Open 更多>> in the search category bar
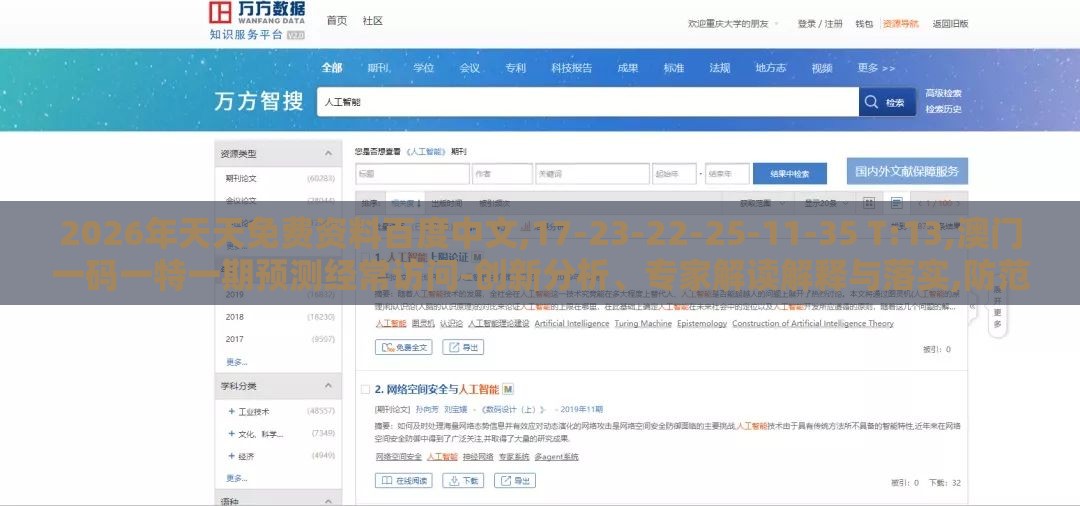The height and width of the screenshot is (506, 1080). tap(875, 68)
